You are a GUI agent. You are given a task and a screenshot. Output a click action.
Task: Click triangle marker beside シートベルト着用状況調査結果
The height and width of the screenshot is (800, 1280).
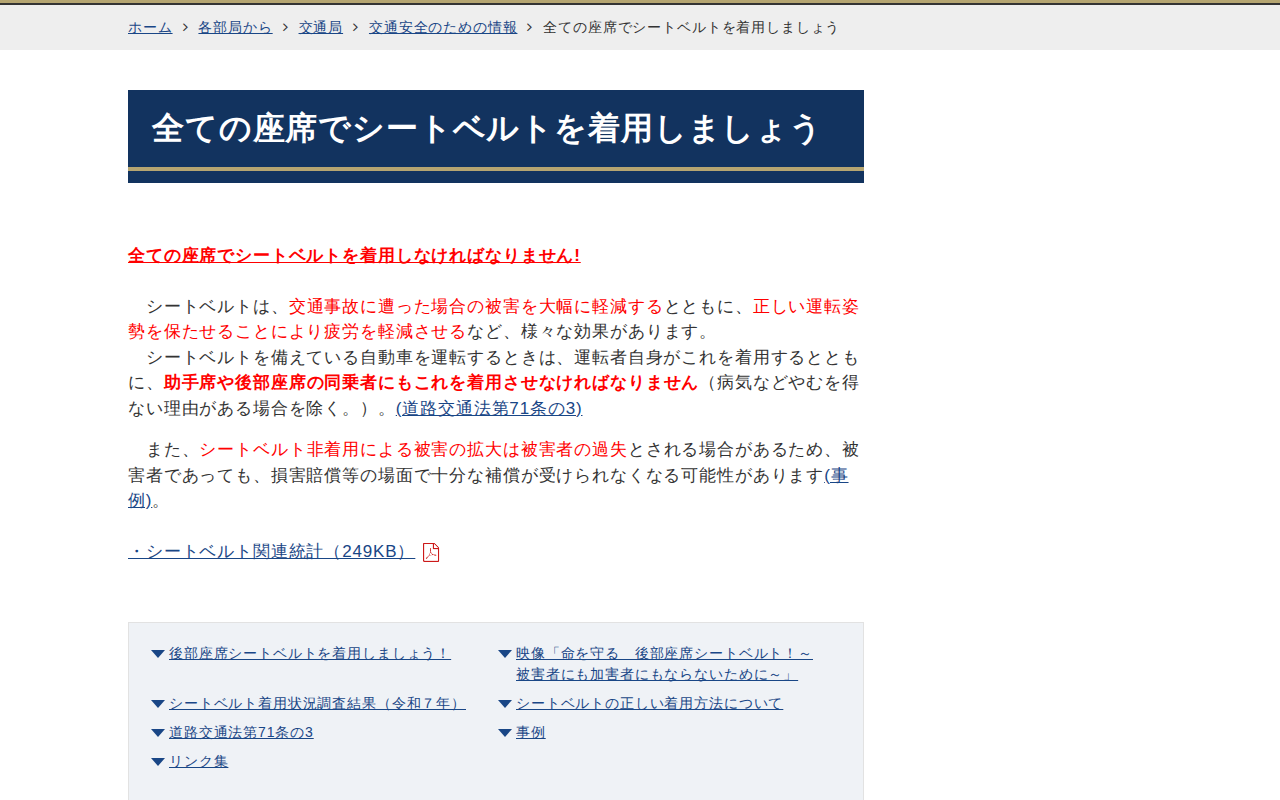pos(158,704)
